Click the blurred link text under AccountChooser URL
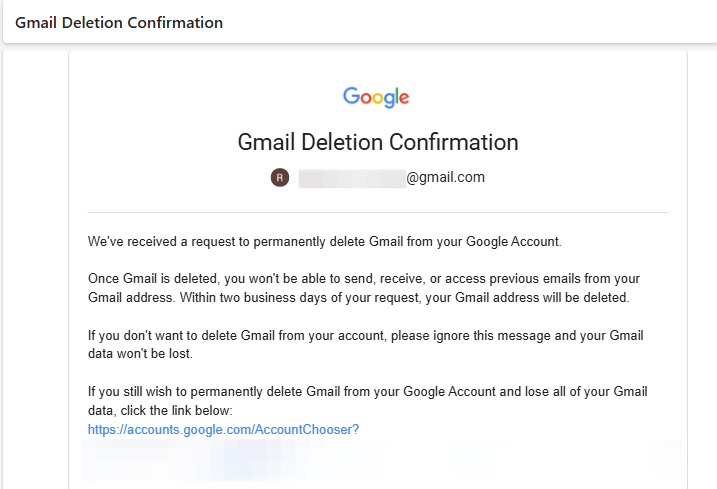 point(381,460)
